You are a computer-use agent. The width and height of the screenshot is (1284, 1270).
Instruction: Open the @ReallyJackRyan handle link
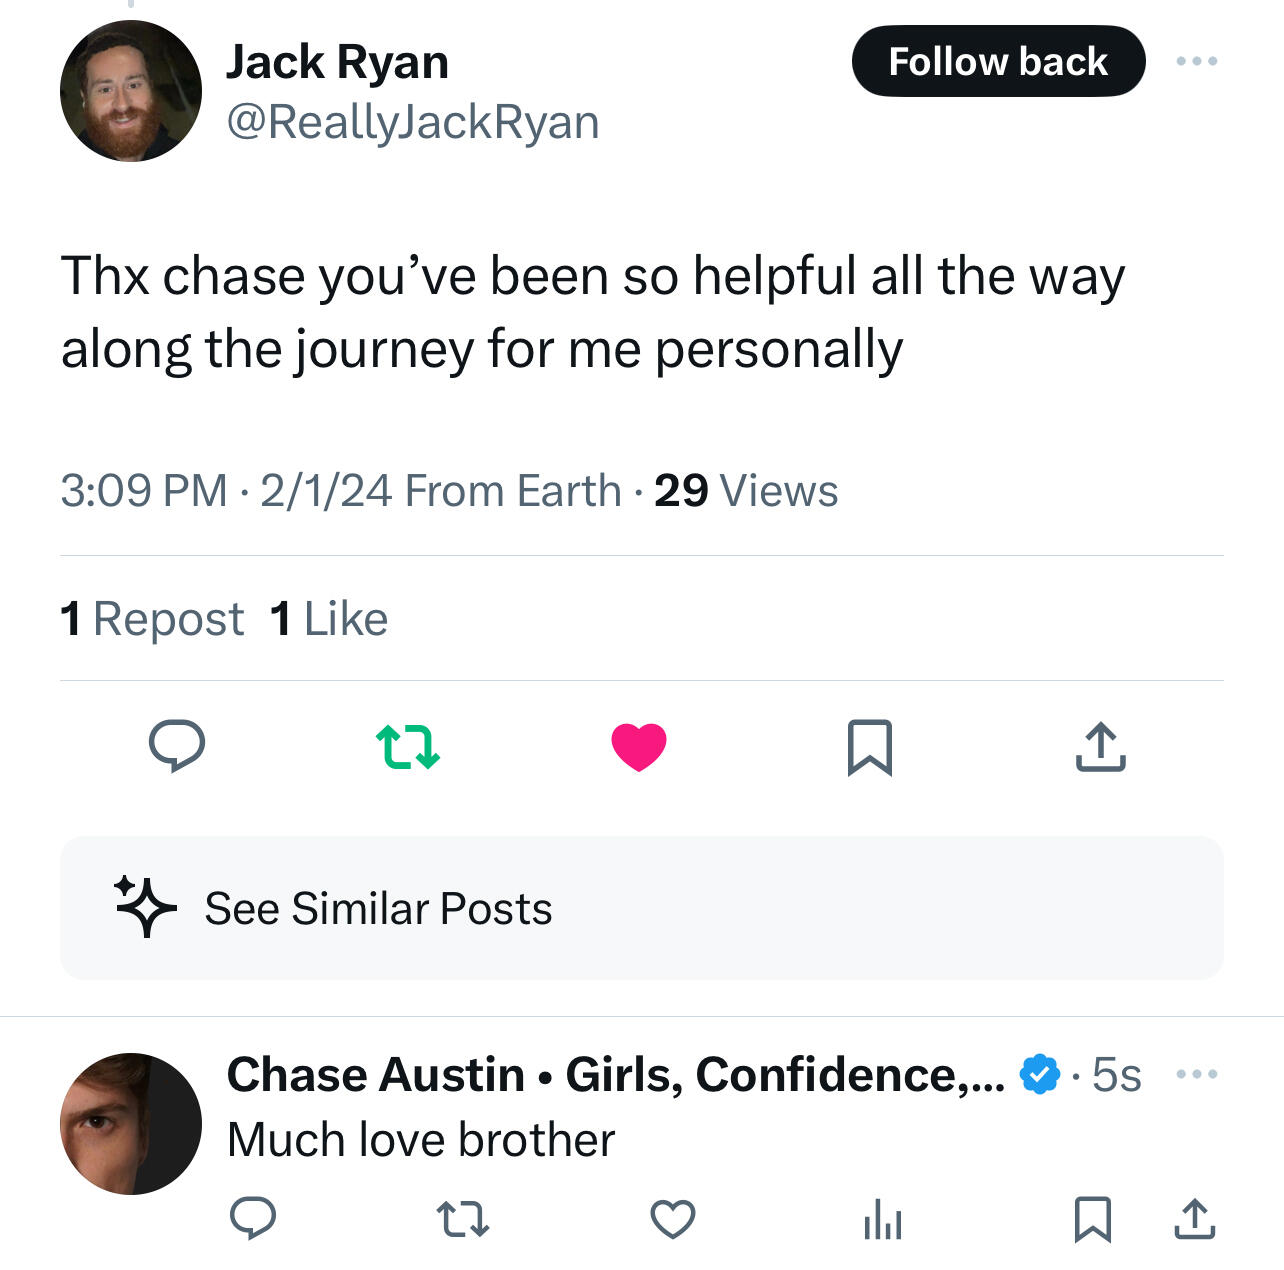413,122
